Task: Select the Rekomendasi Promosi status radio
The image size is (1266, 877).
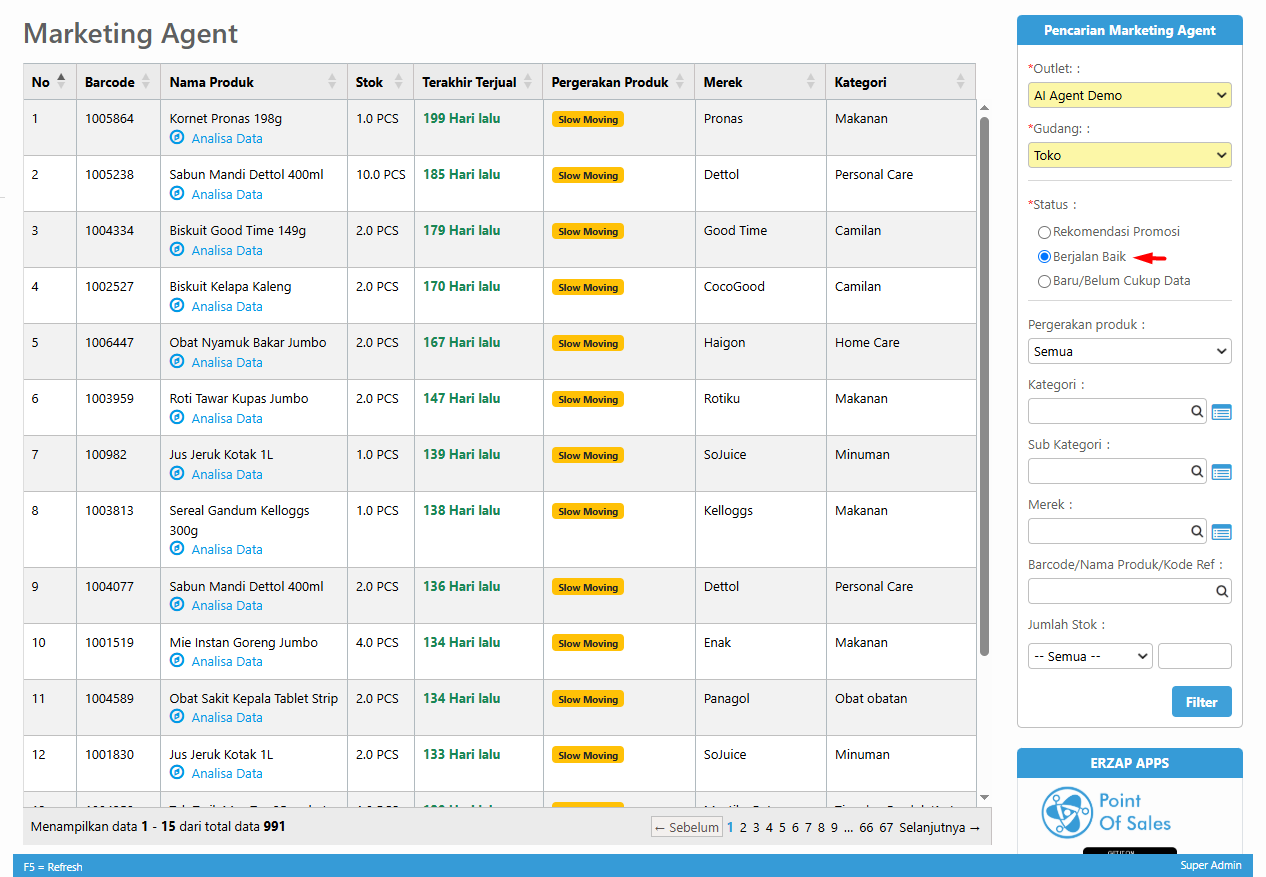Action: tap(1044, 232)
